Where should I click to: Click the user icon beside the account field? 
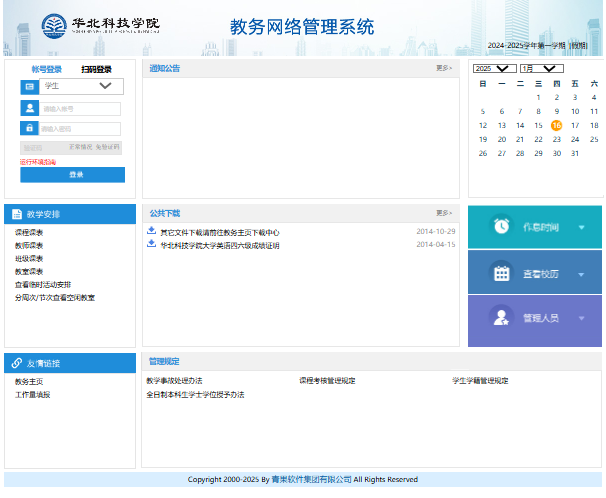(x=30, y=108)
